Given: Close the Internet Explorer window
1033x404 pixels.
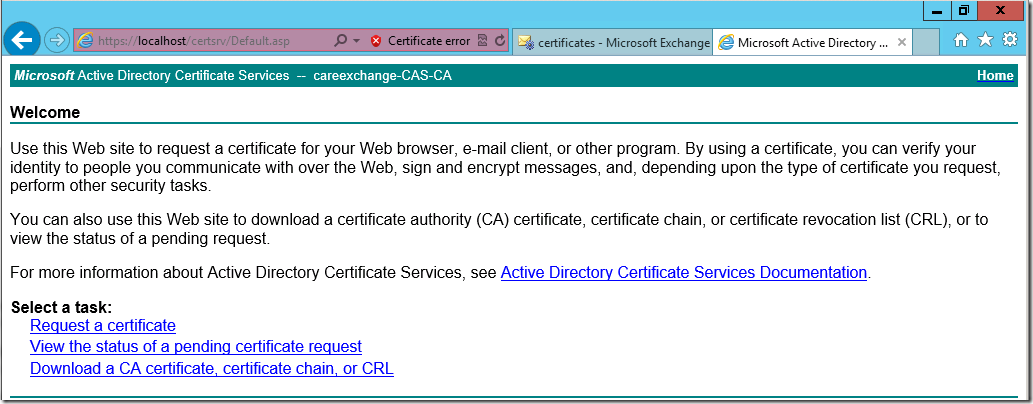Looking at the screenshot, I should 1000,11.
